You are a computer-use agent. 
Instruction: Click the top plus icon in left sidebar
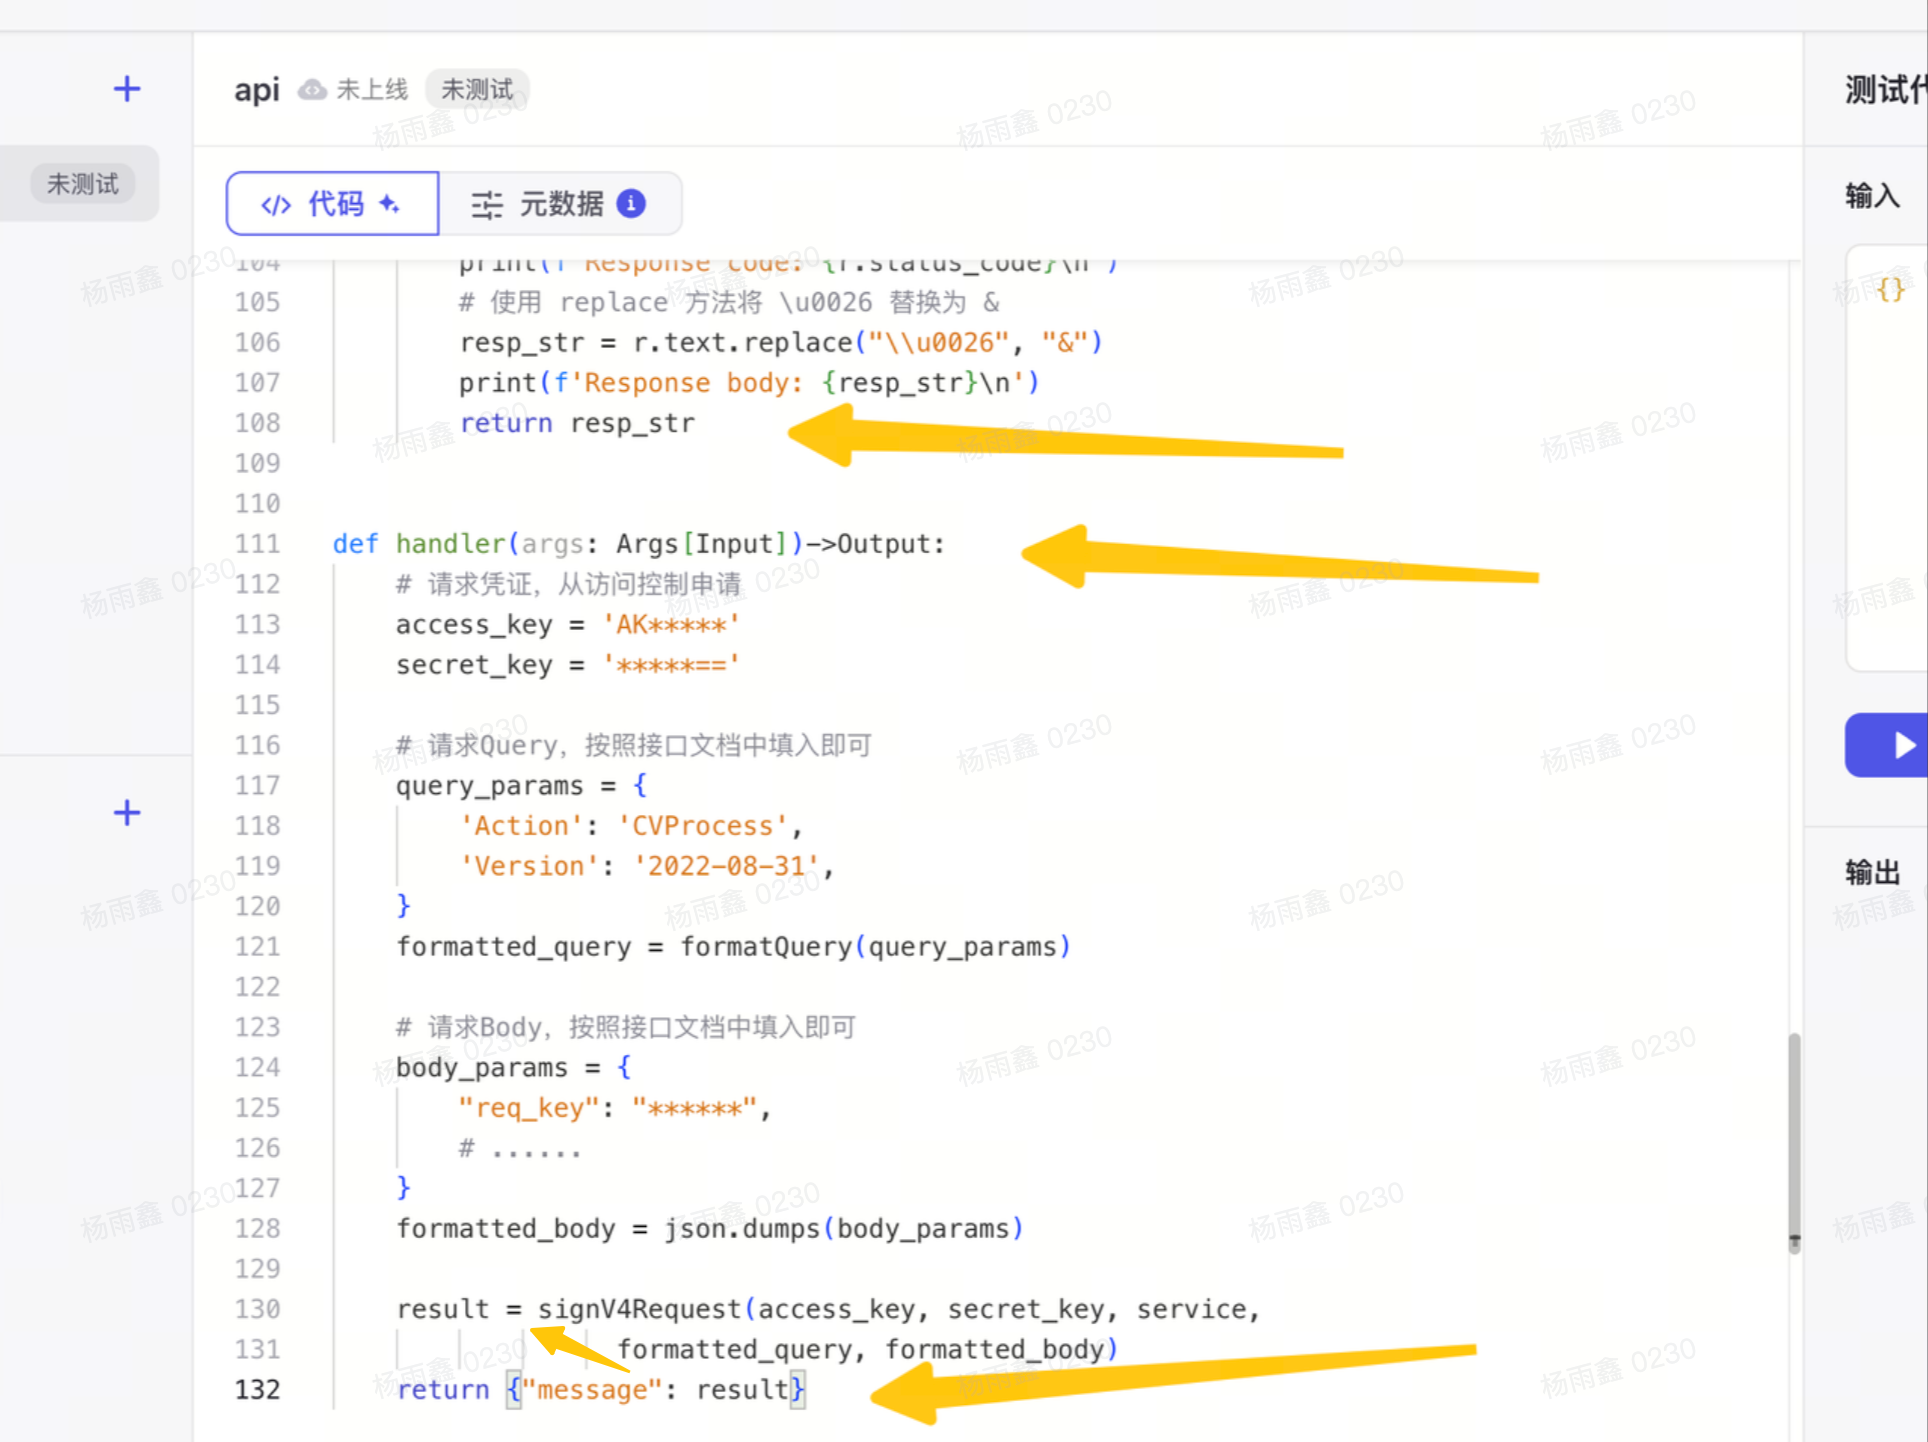click(x=127, y=89)
